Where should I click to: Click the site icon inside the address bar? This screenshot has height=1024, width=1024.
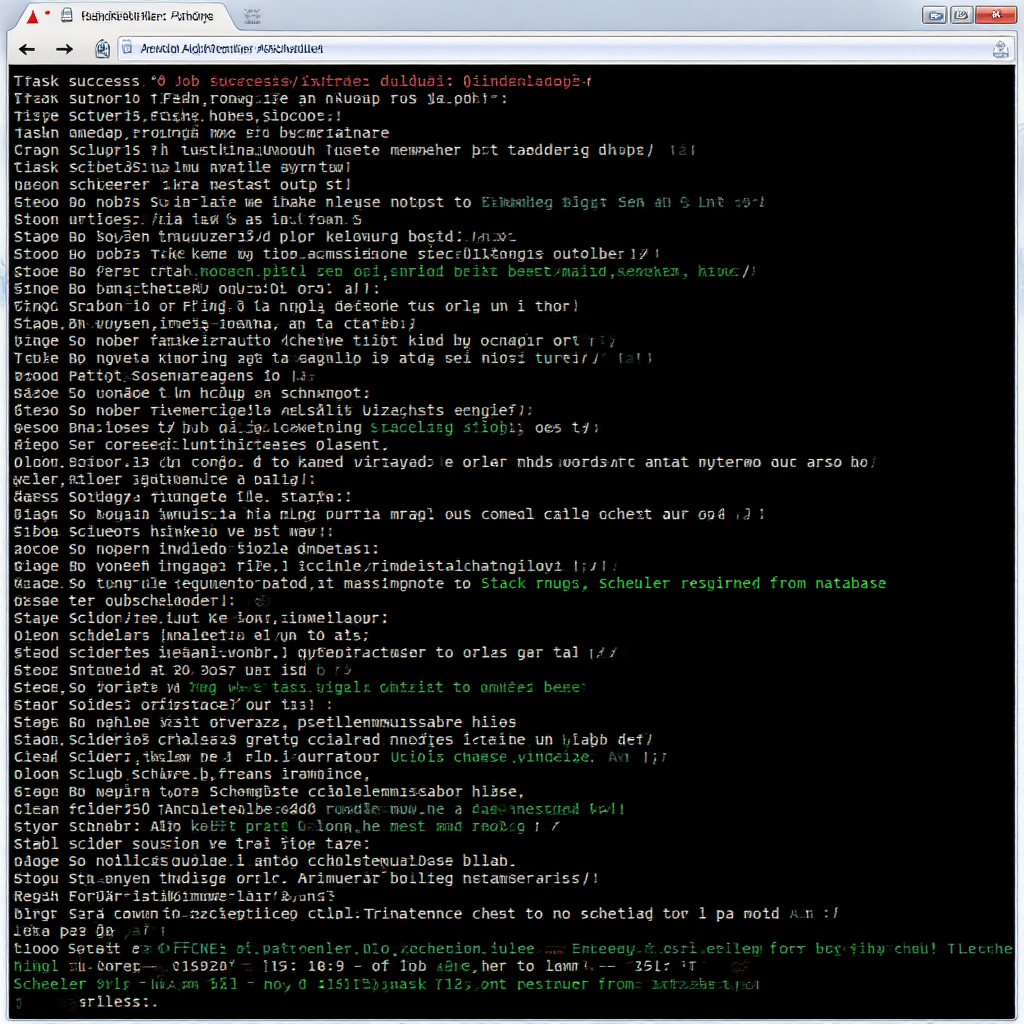(128, 48)
